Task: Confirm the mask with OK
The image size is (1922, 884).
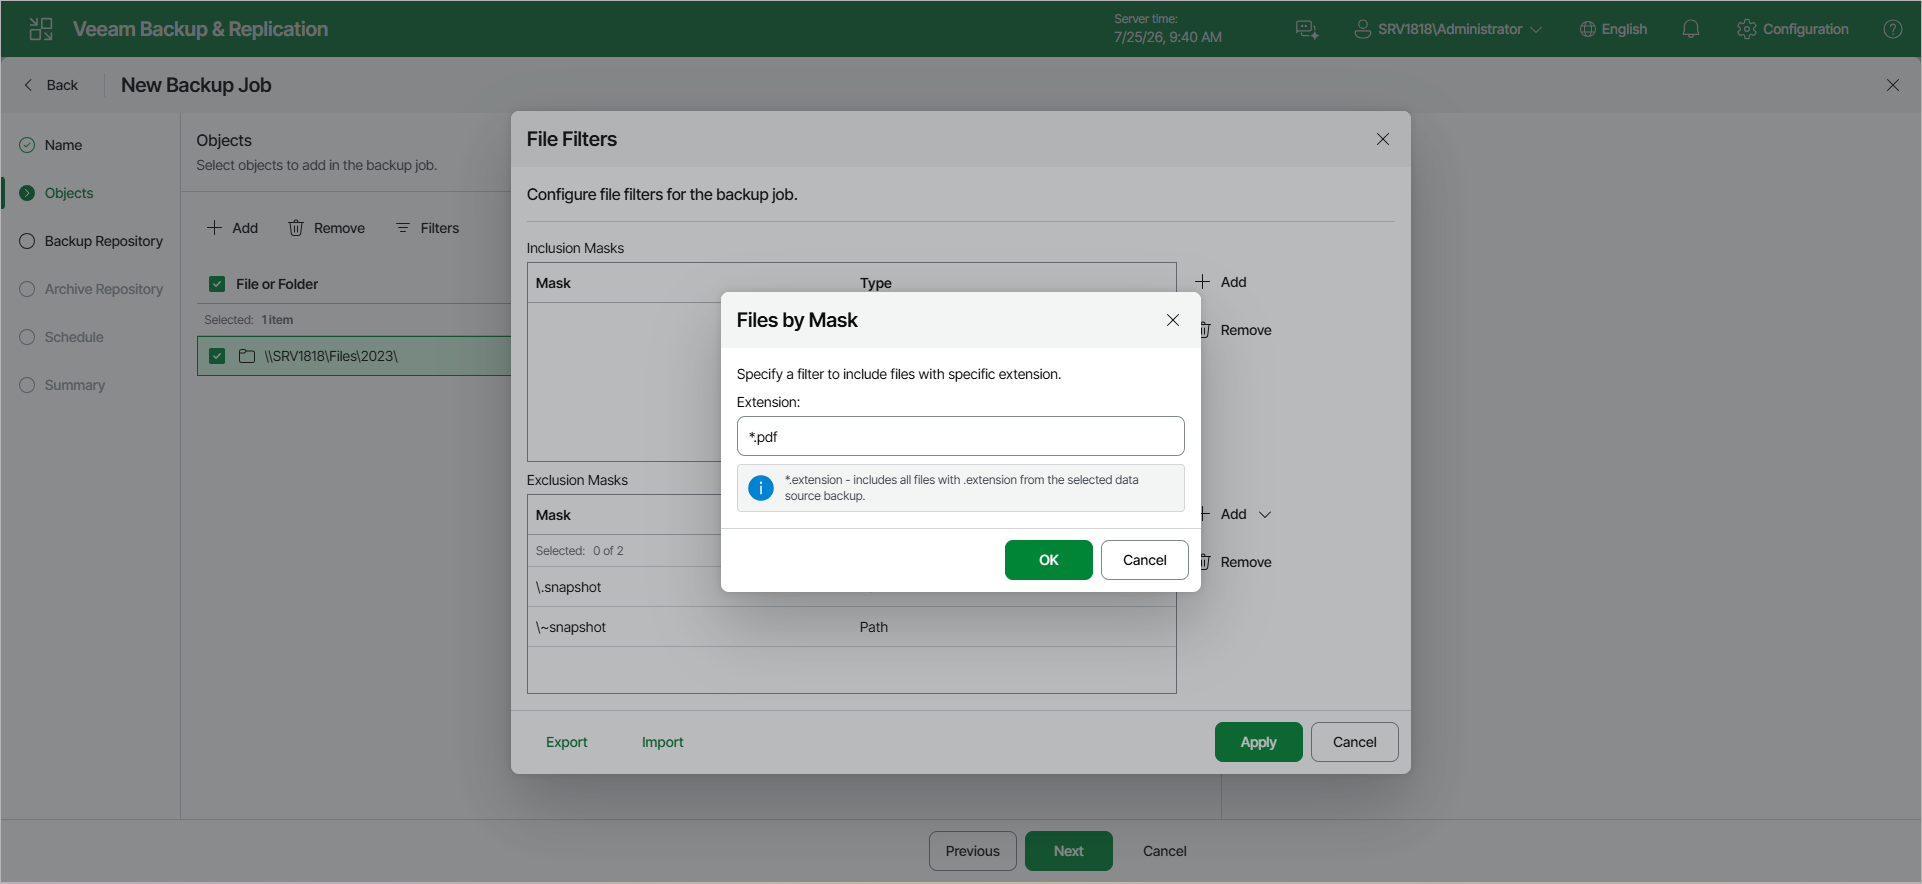Action: (x=1049, y=560)
